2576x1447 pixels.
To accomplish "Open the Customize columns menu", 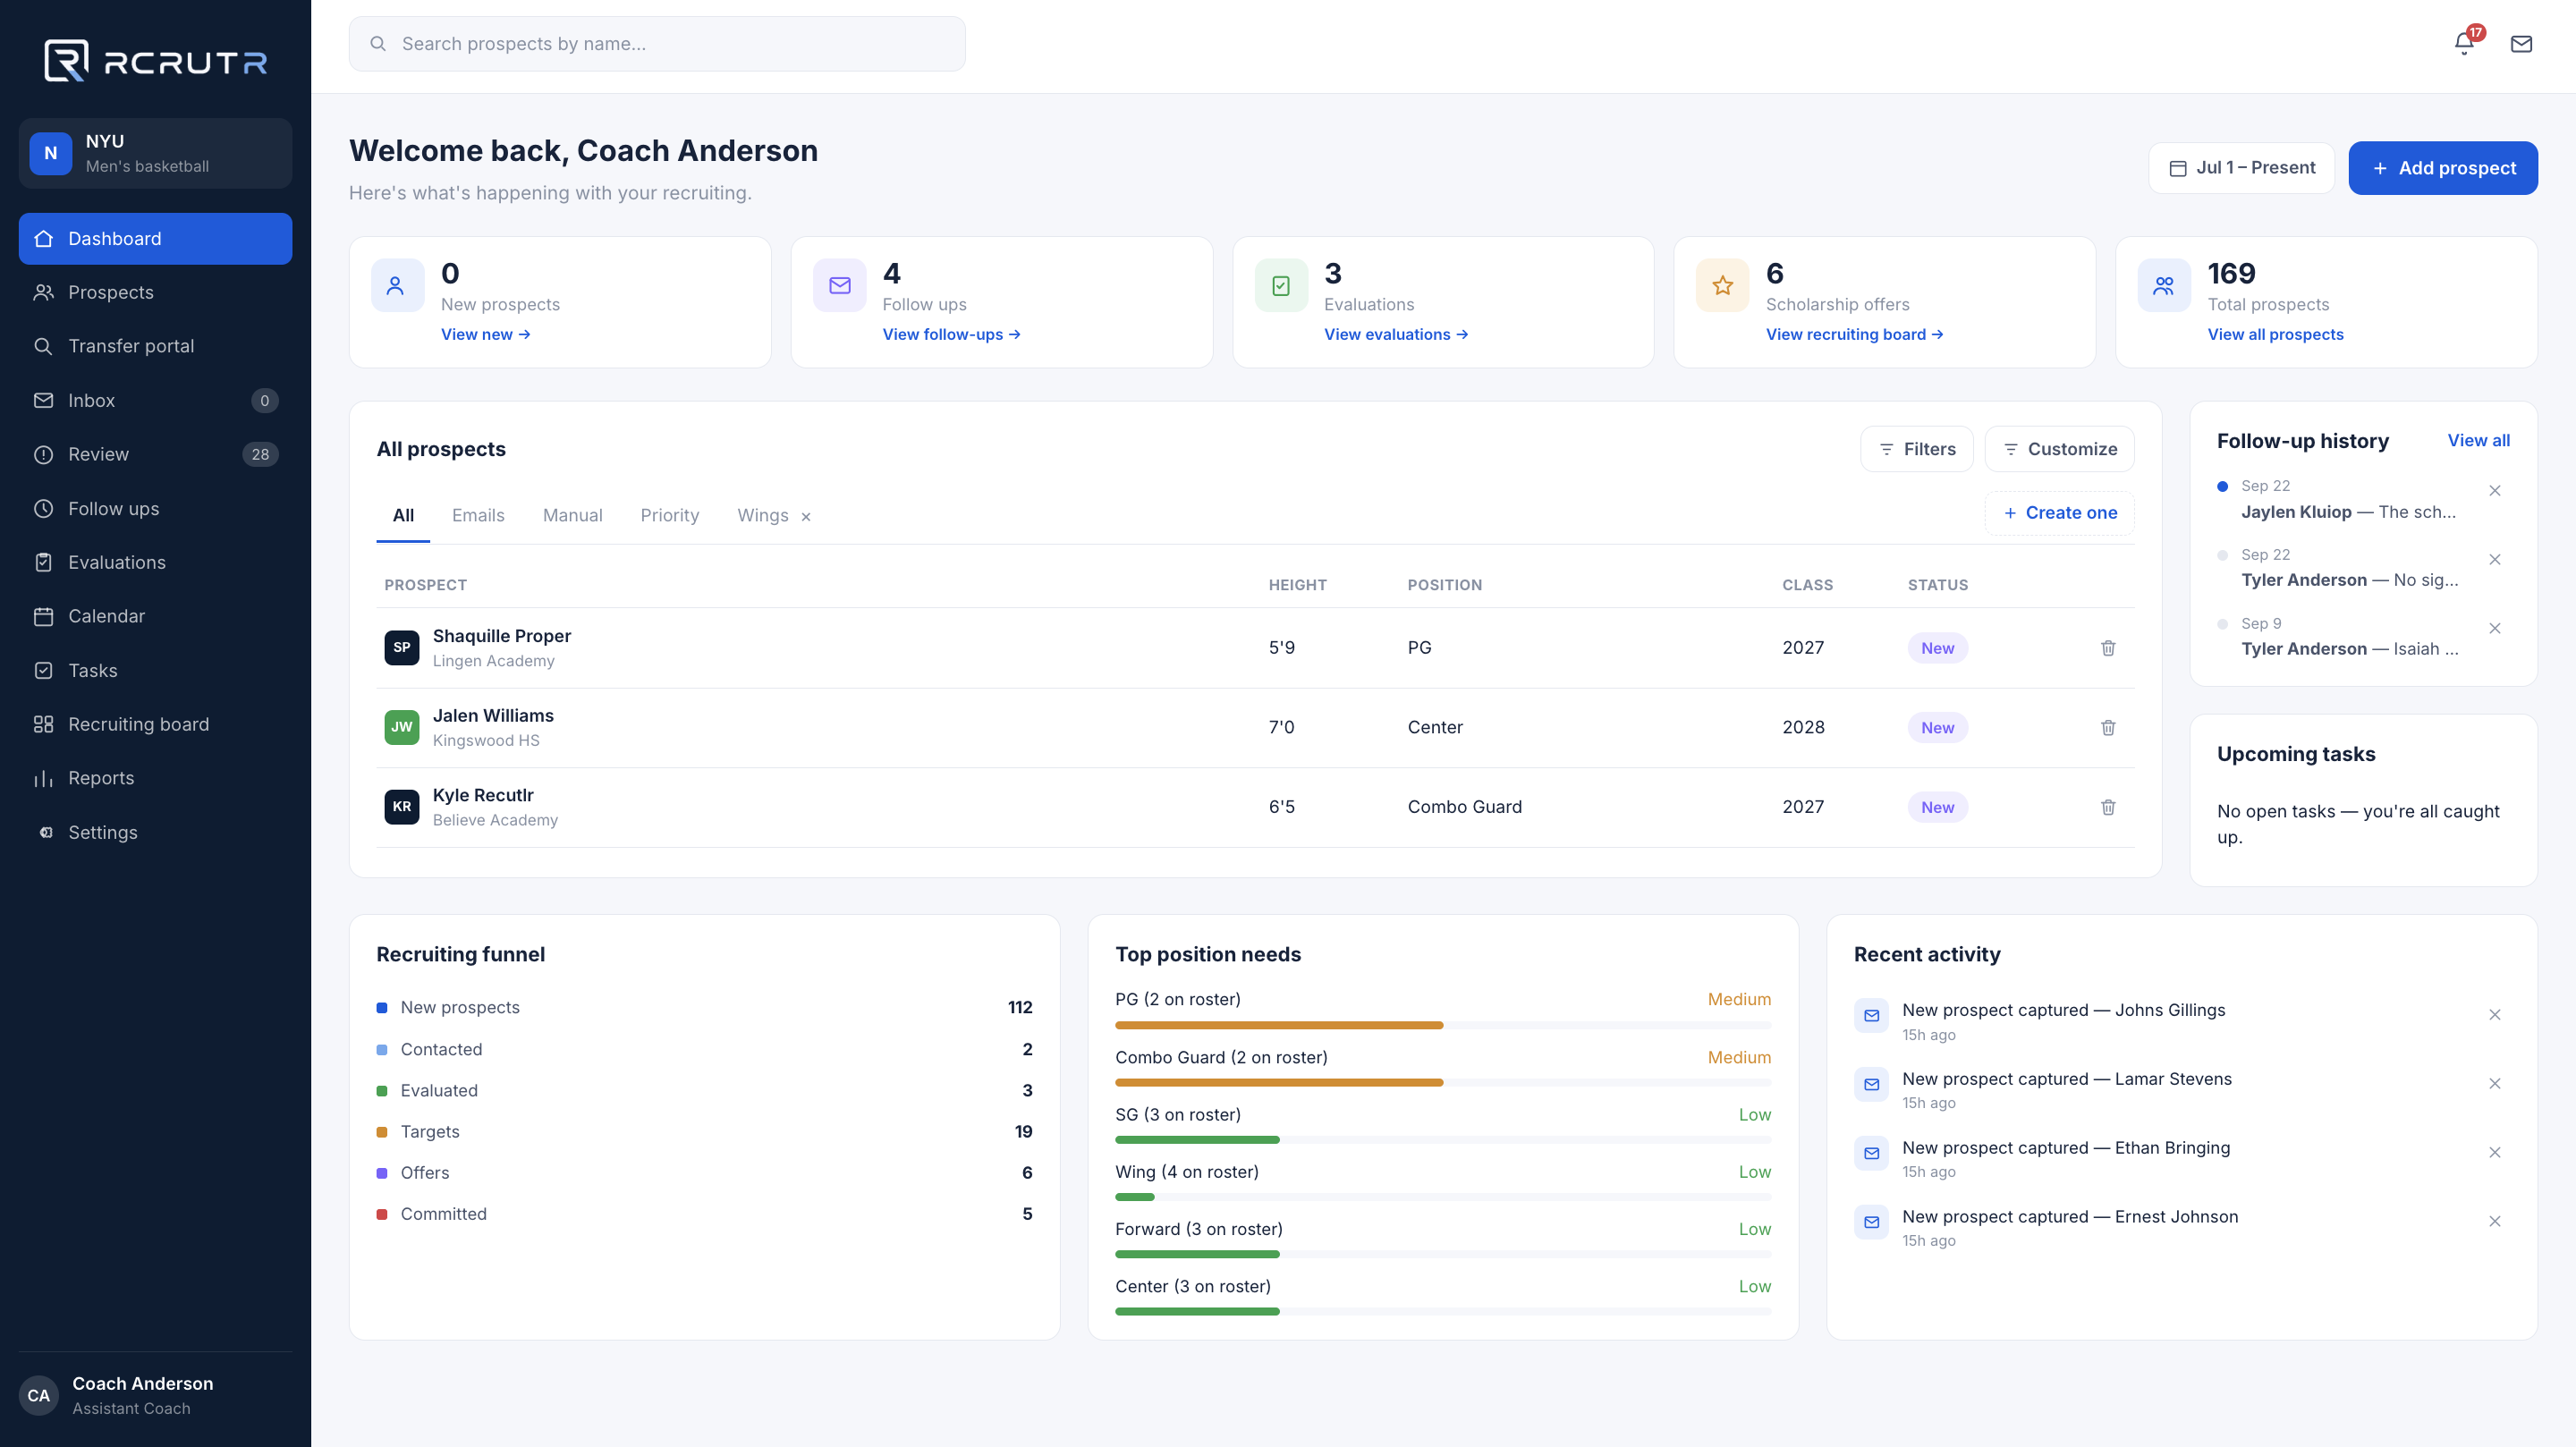I will 2060,449.
